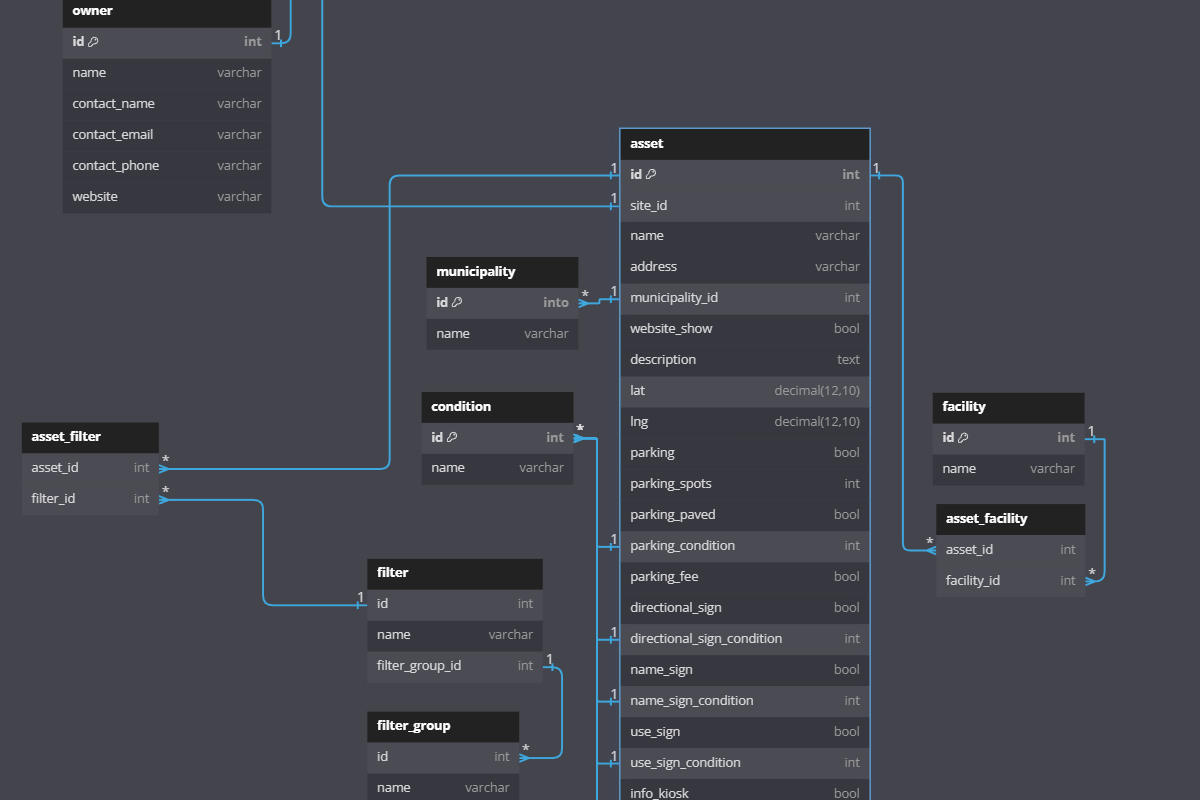Click the municipality name field
The width and height of the screenshot is (1200, 800).
pos(502,334)
